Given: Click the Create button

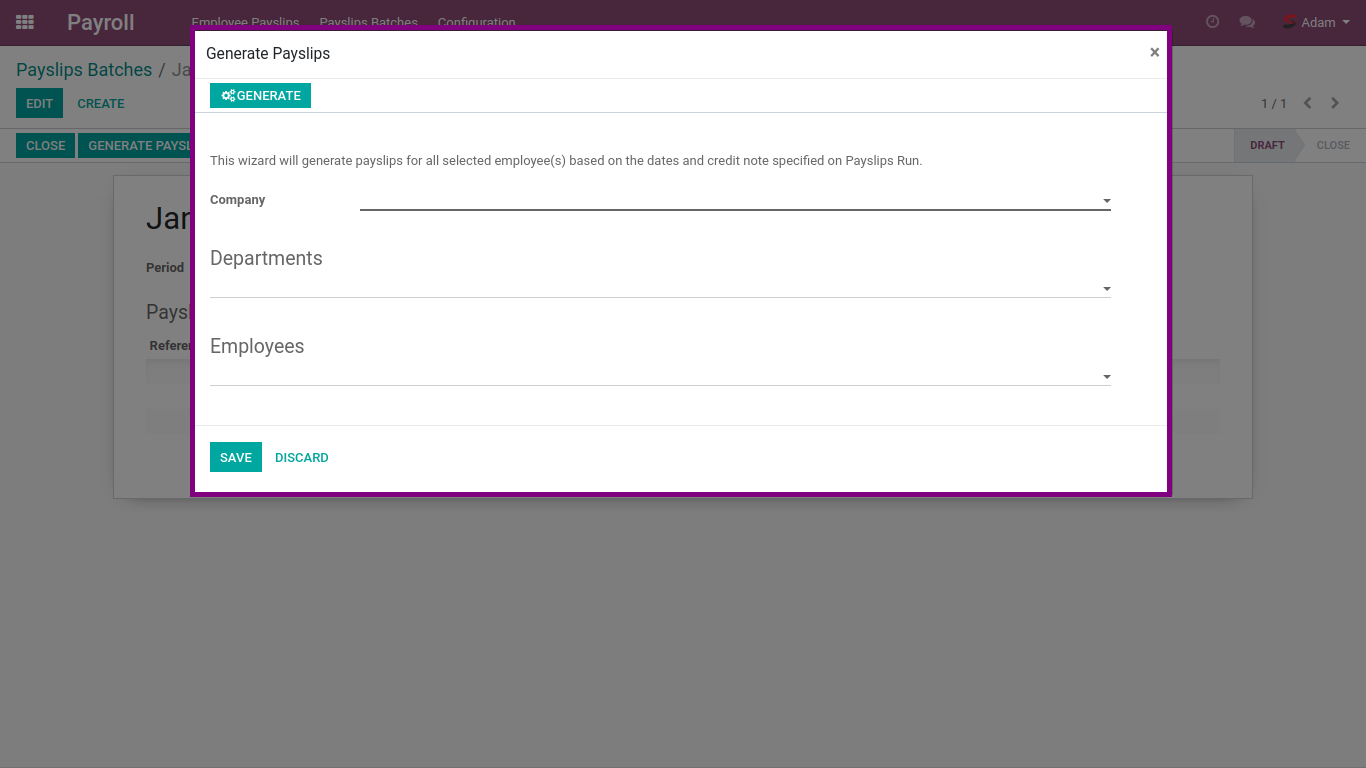Looking at the screenshot, I should click(x=101, y=104).
